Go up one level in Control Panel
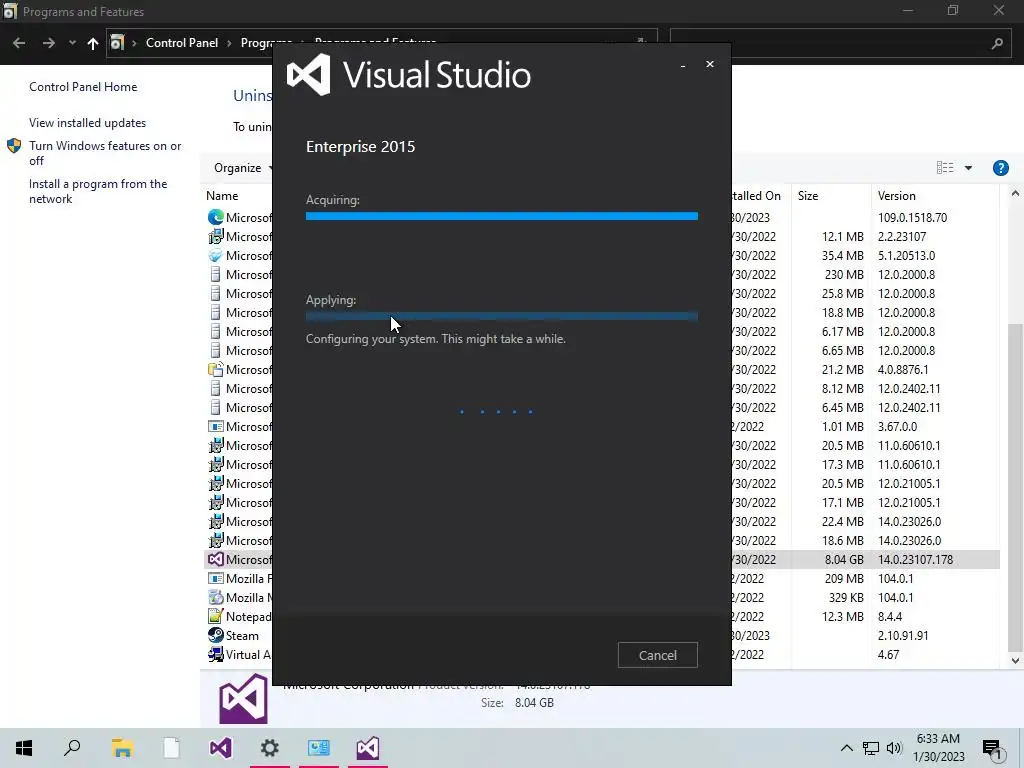Image resolution: width=1024 pixels, height=768 pixels. tap(93, 43)
